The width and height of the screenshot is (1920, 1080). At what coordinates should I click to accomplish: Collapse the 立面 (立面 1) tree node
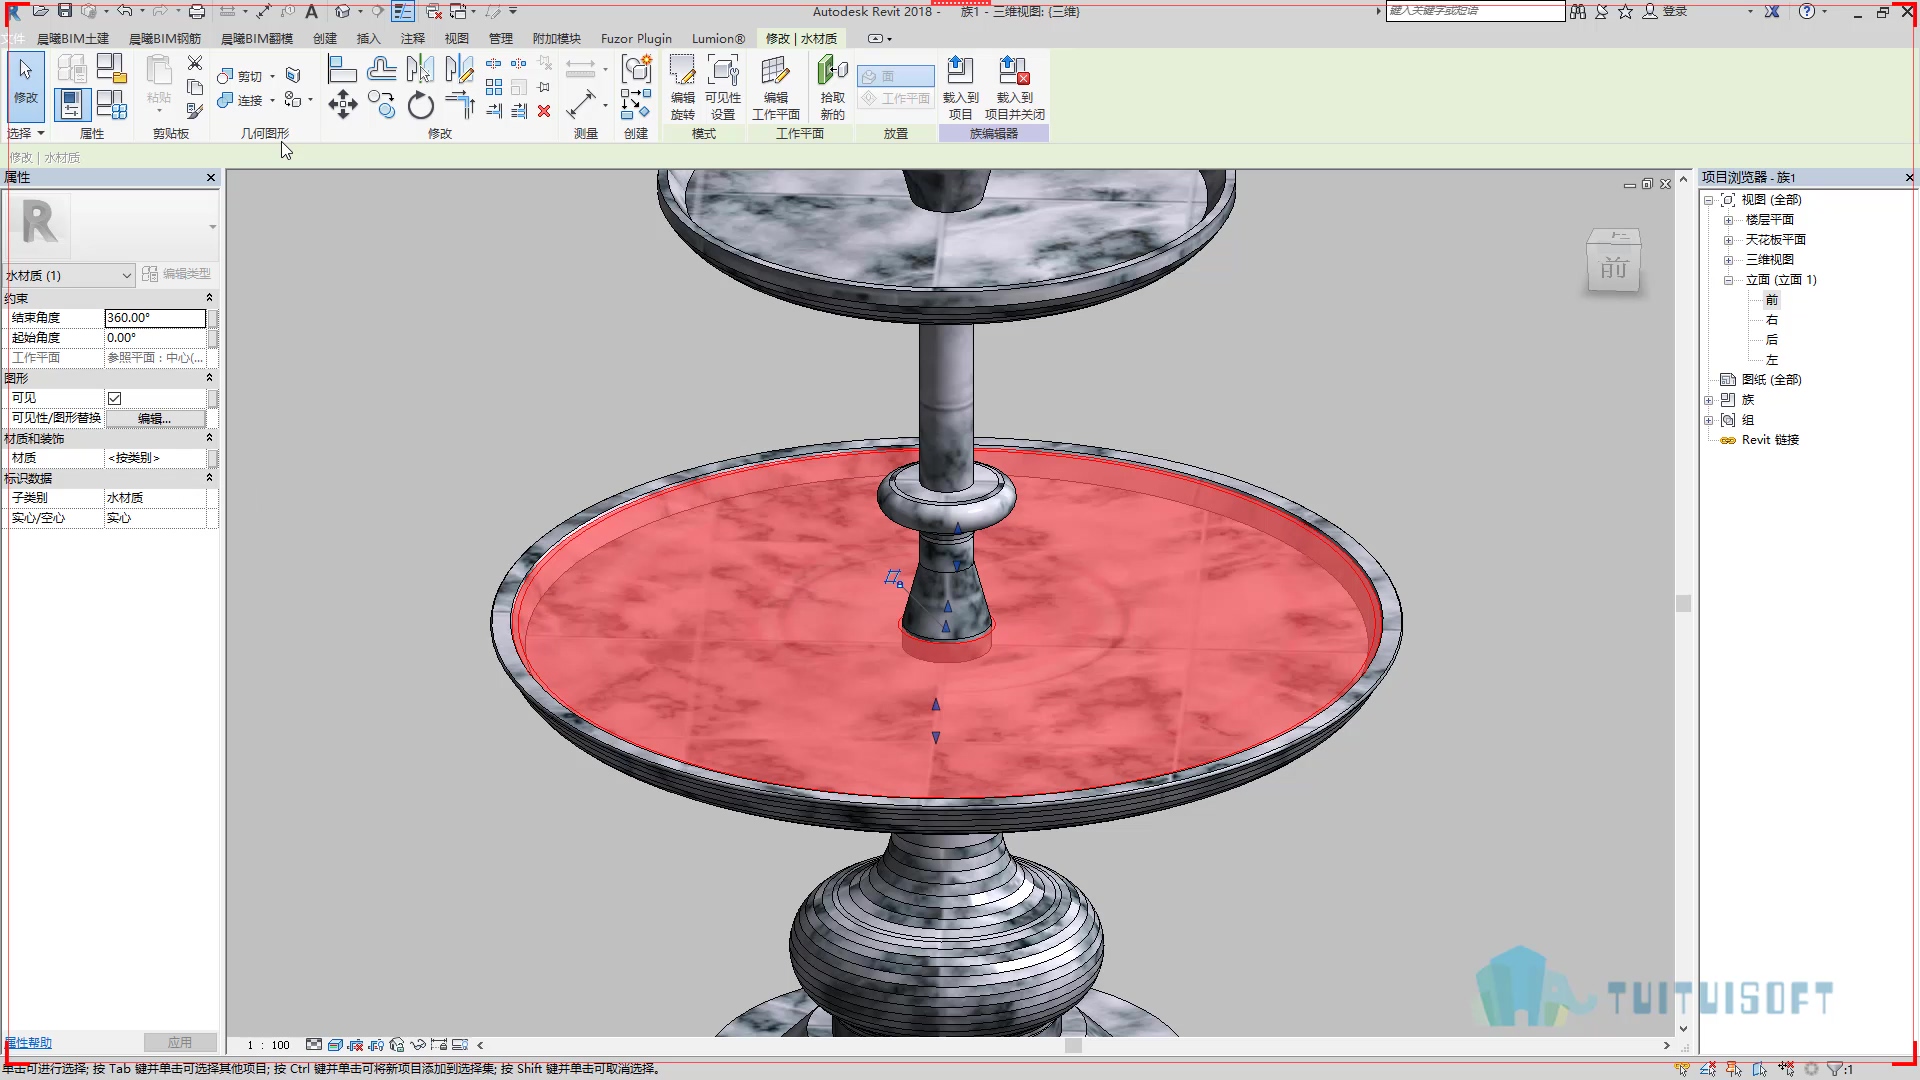(1728, 280)
